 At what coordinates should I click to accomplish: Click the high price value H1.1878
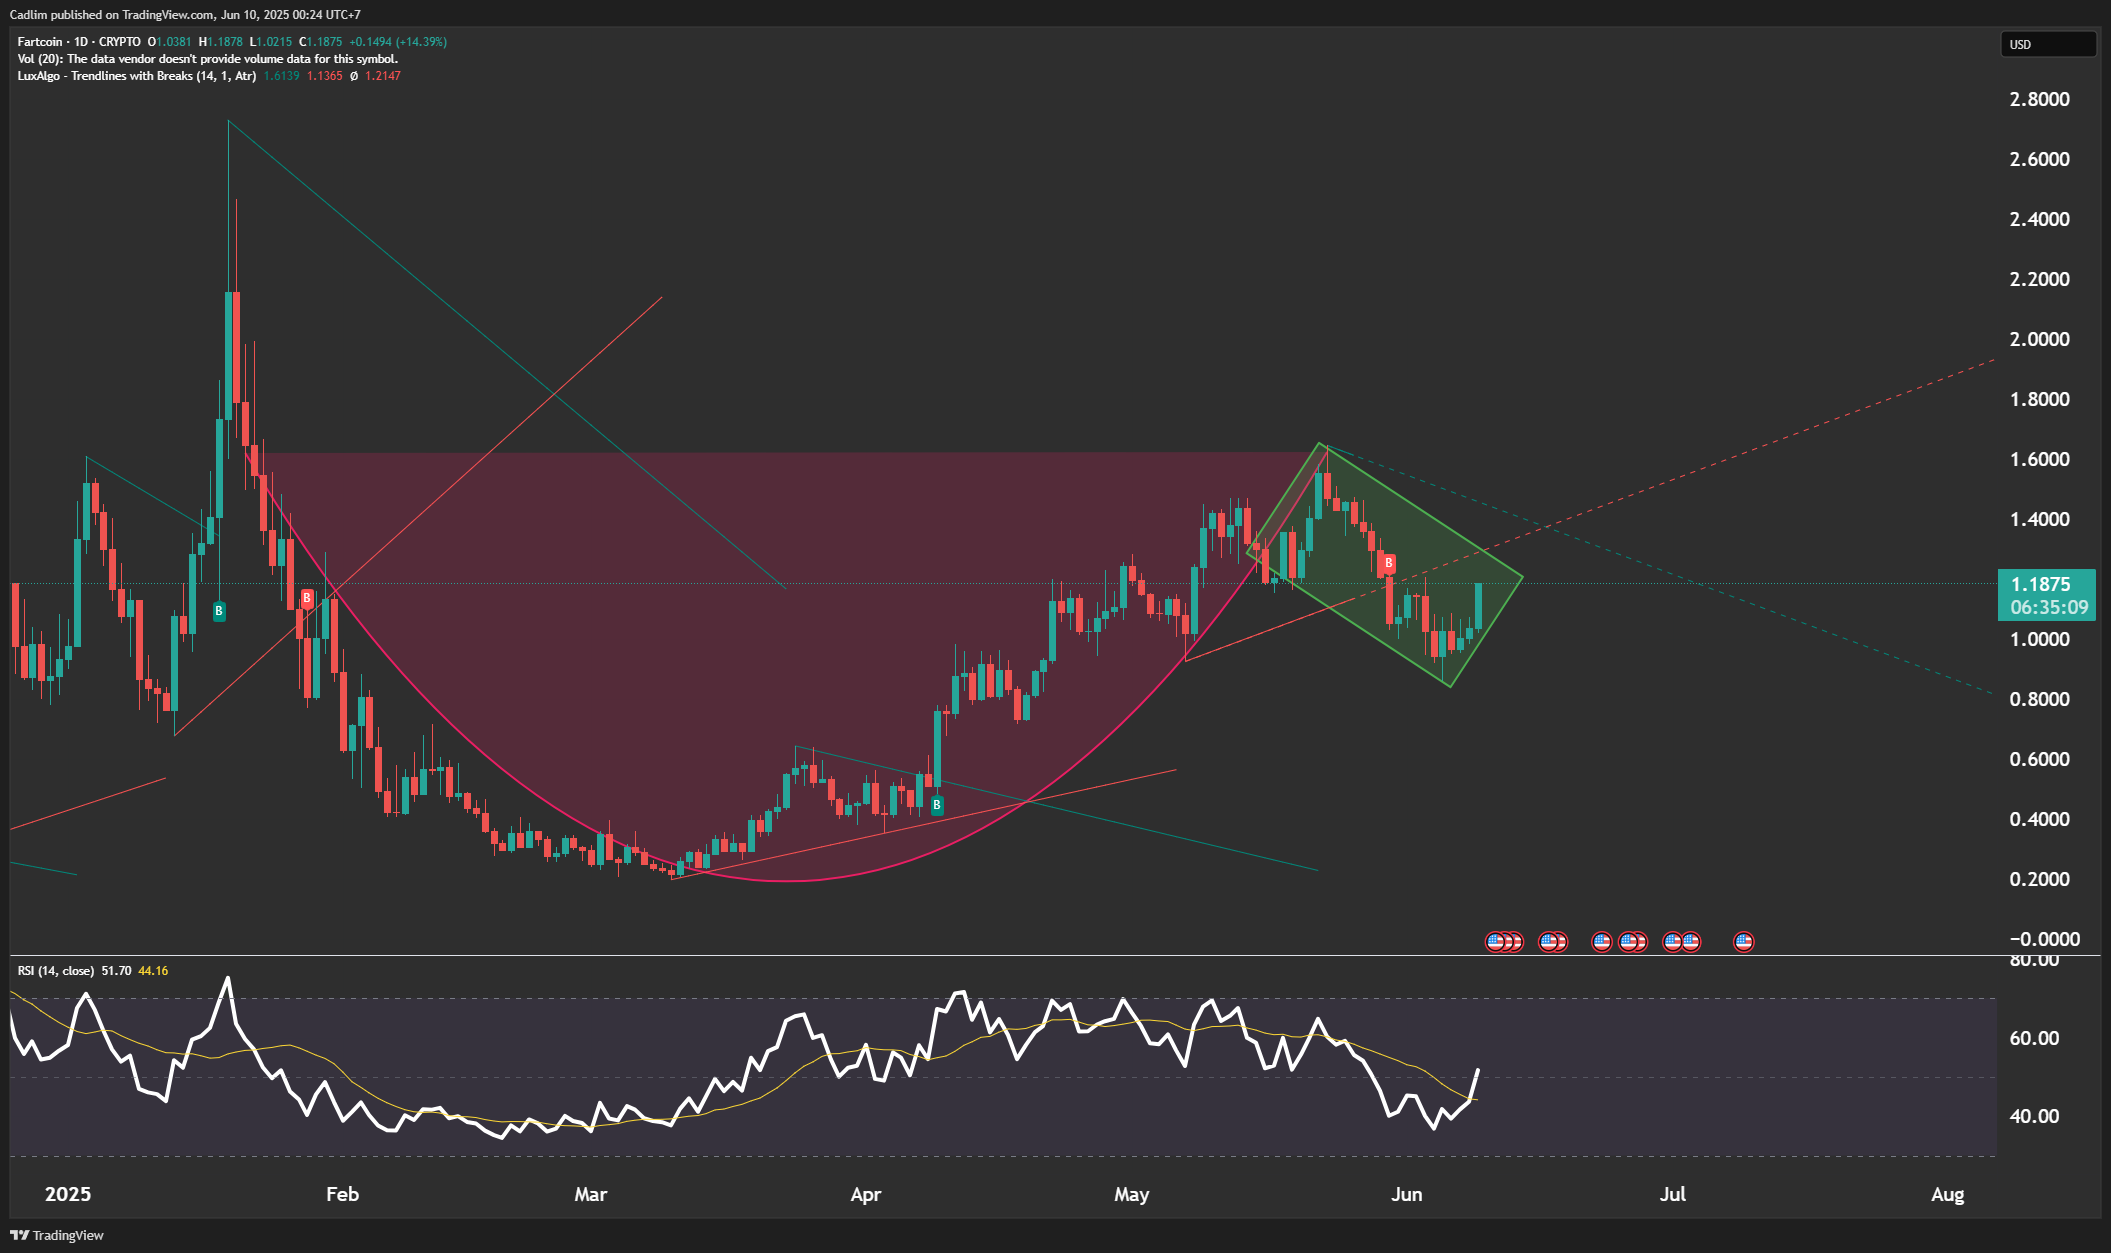(x=220, y=42)
